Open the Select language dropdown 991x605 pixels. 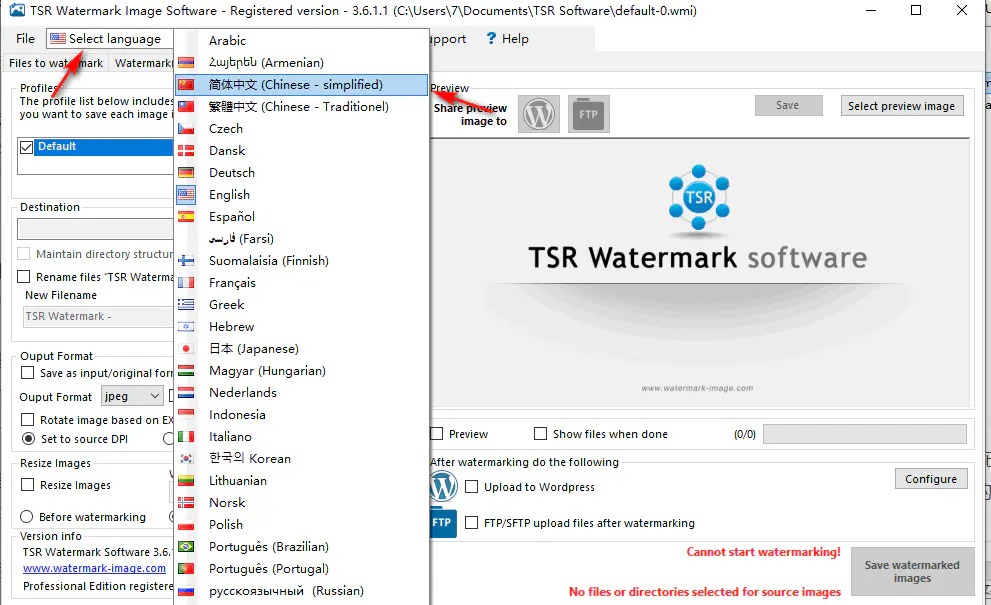(105, 39)
